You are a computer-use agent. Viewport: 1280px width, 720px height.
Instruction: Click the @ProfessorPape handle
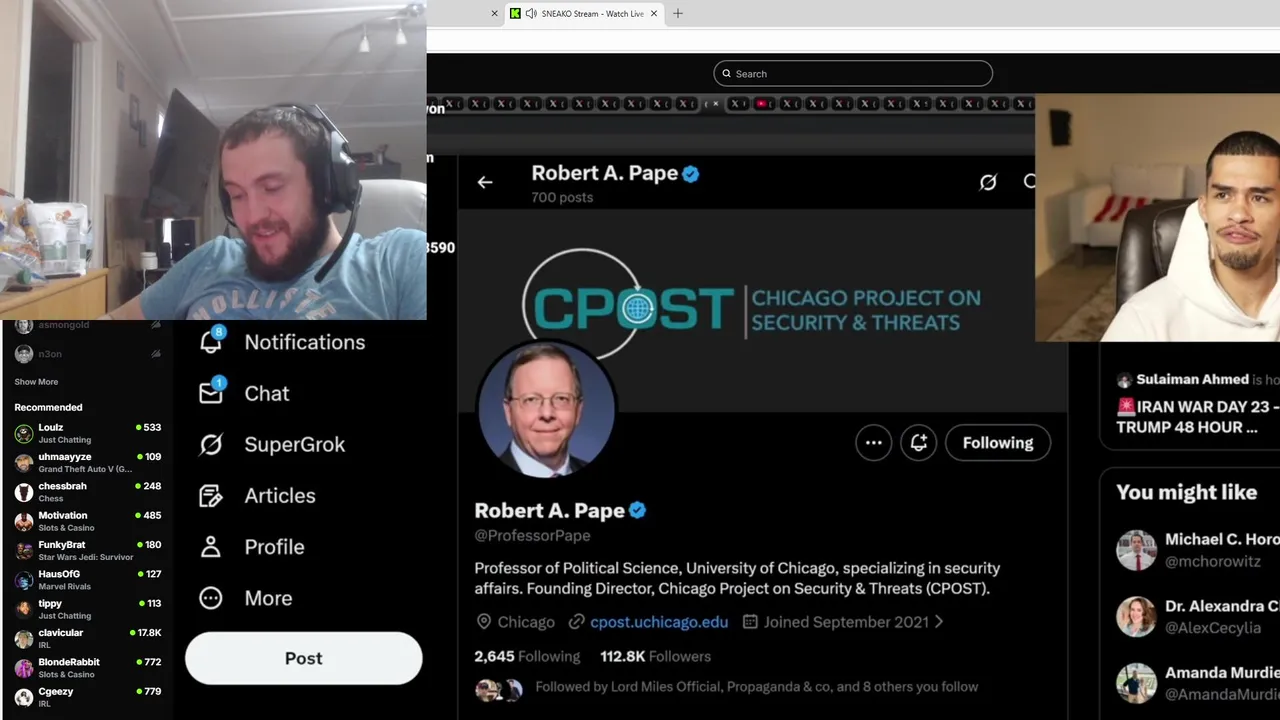click(x=532, y=536)
